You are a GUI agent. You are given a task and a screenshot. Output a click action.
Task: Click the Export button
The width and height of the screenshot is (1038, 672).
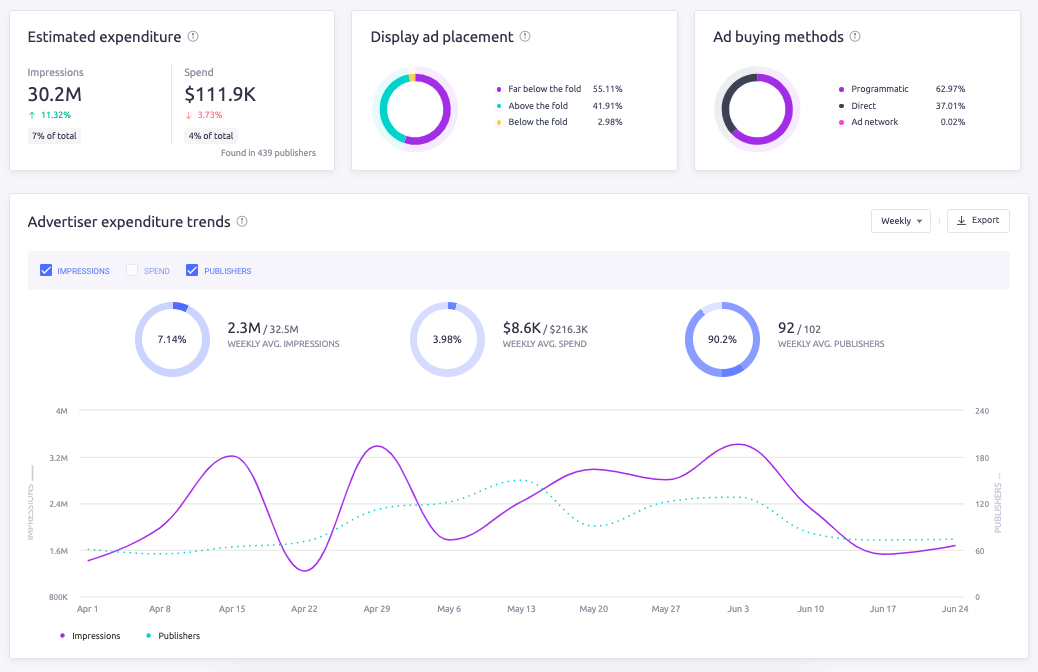[978, 221]
